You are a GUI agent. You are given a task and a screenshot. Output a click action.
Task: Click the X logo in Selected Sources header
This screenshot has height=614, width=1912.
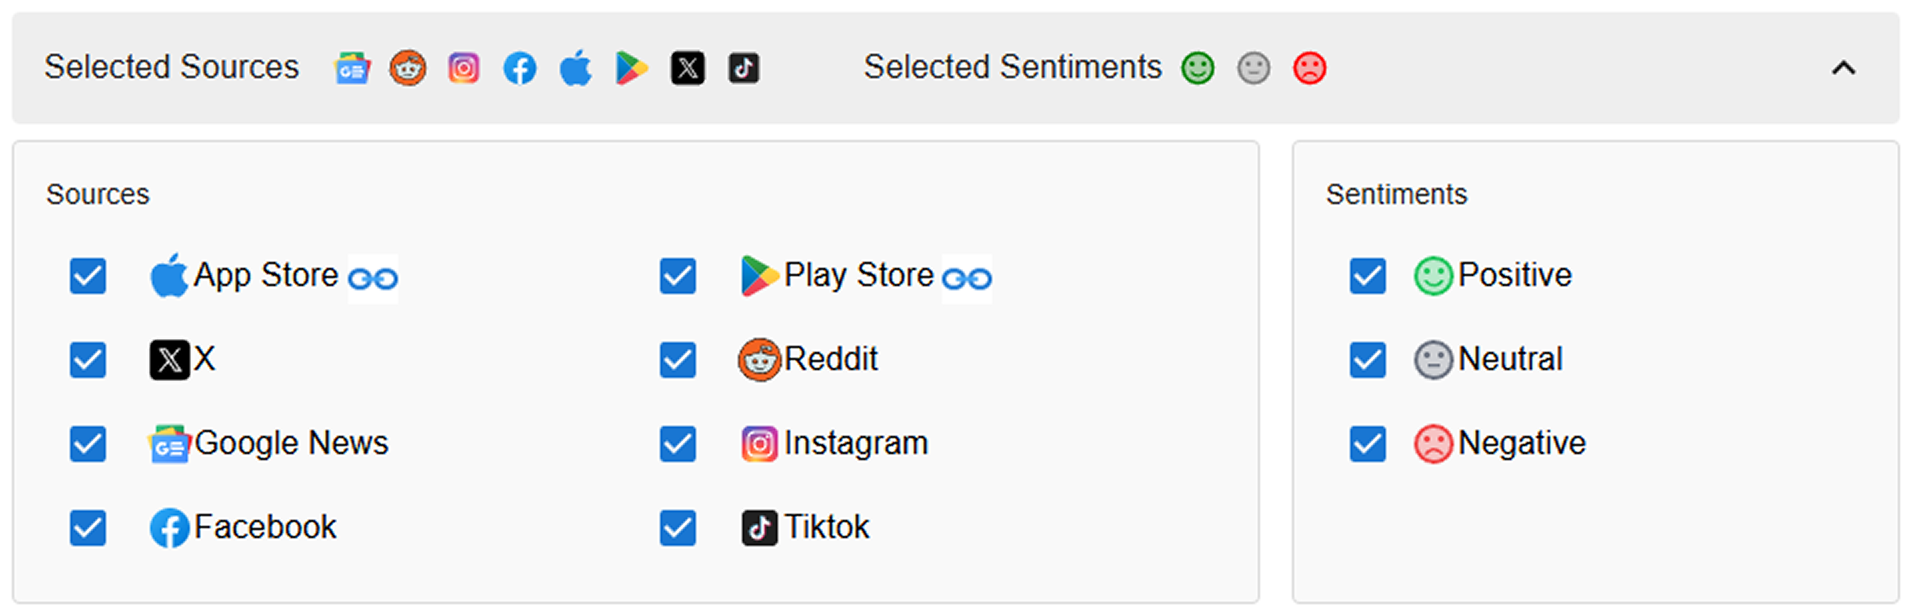coord(688,68)
